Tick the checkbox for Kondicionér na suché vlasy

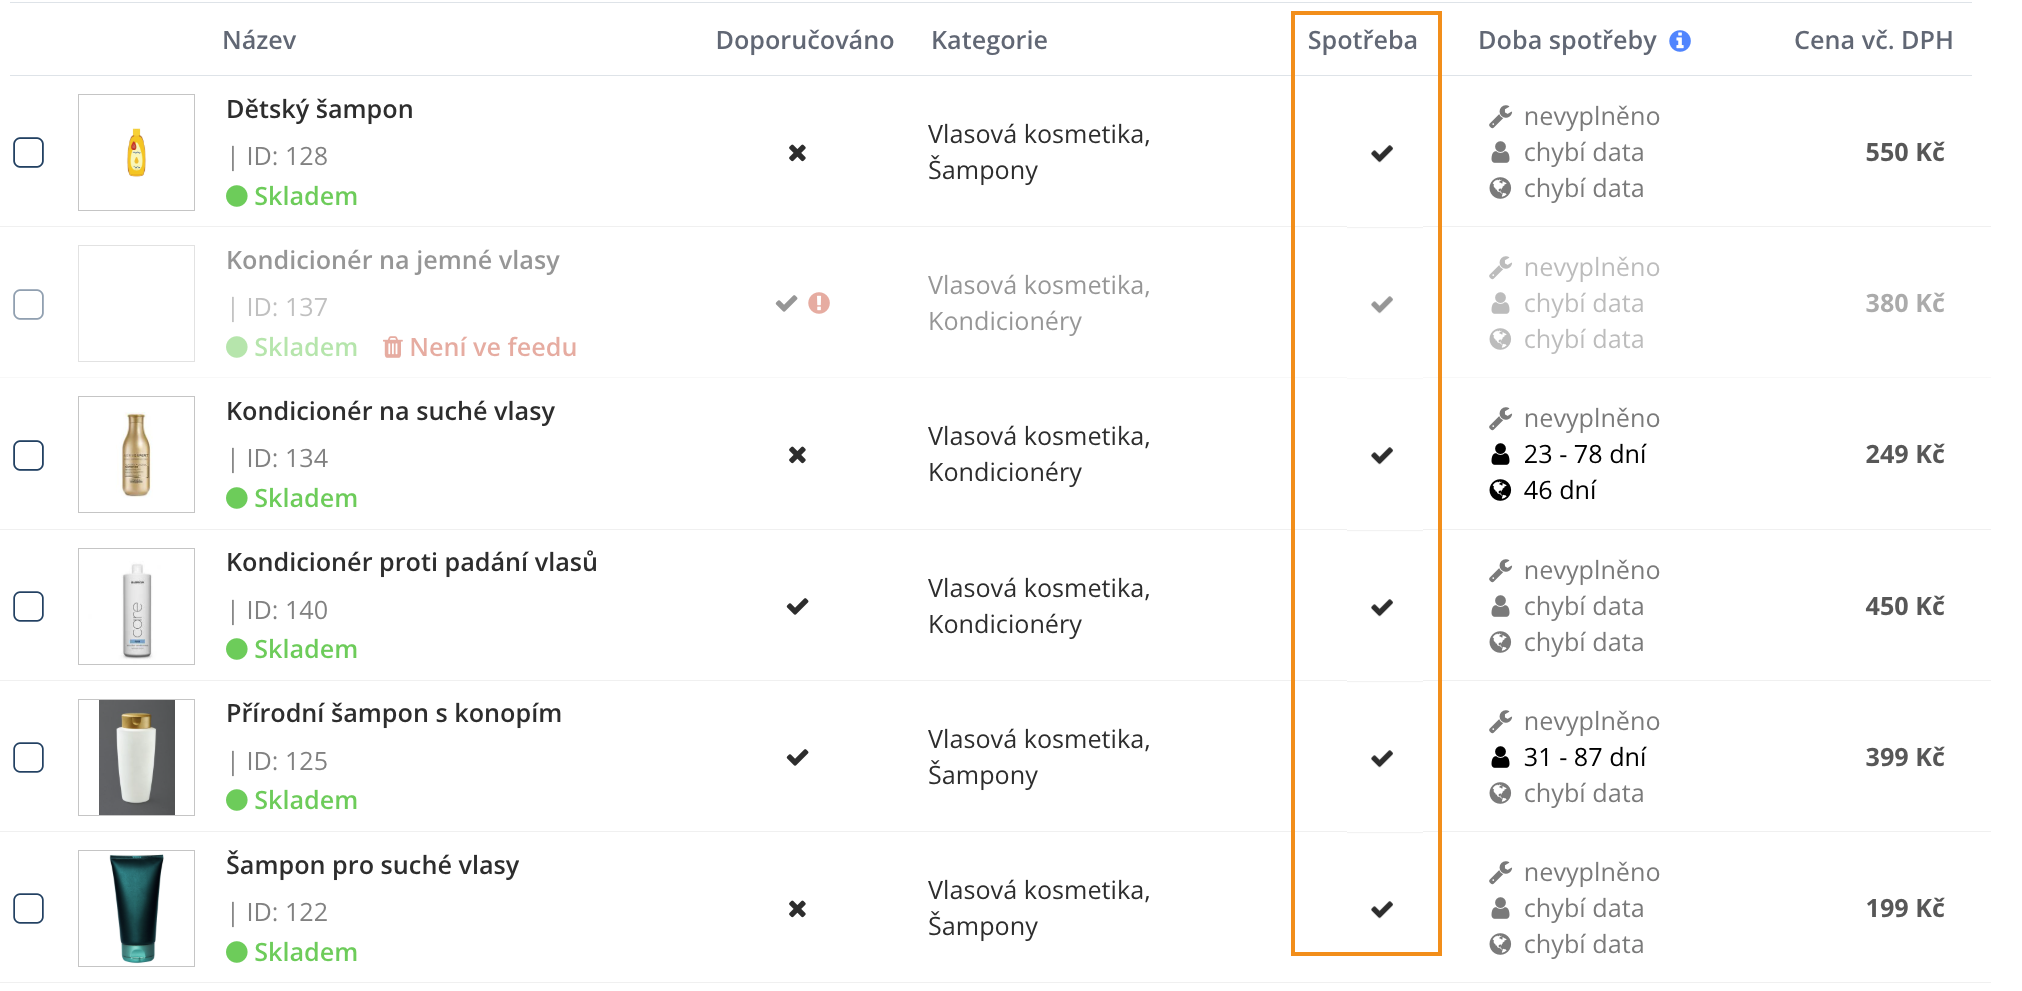point(28,455)
